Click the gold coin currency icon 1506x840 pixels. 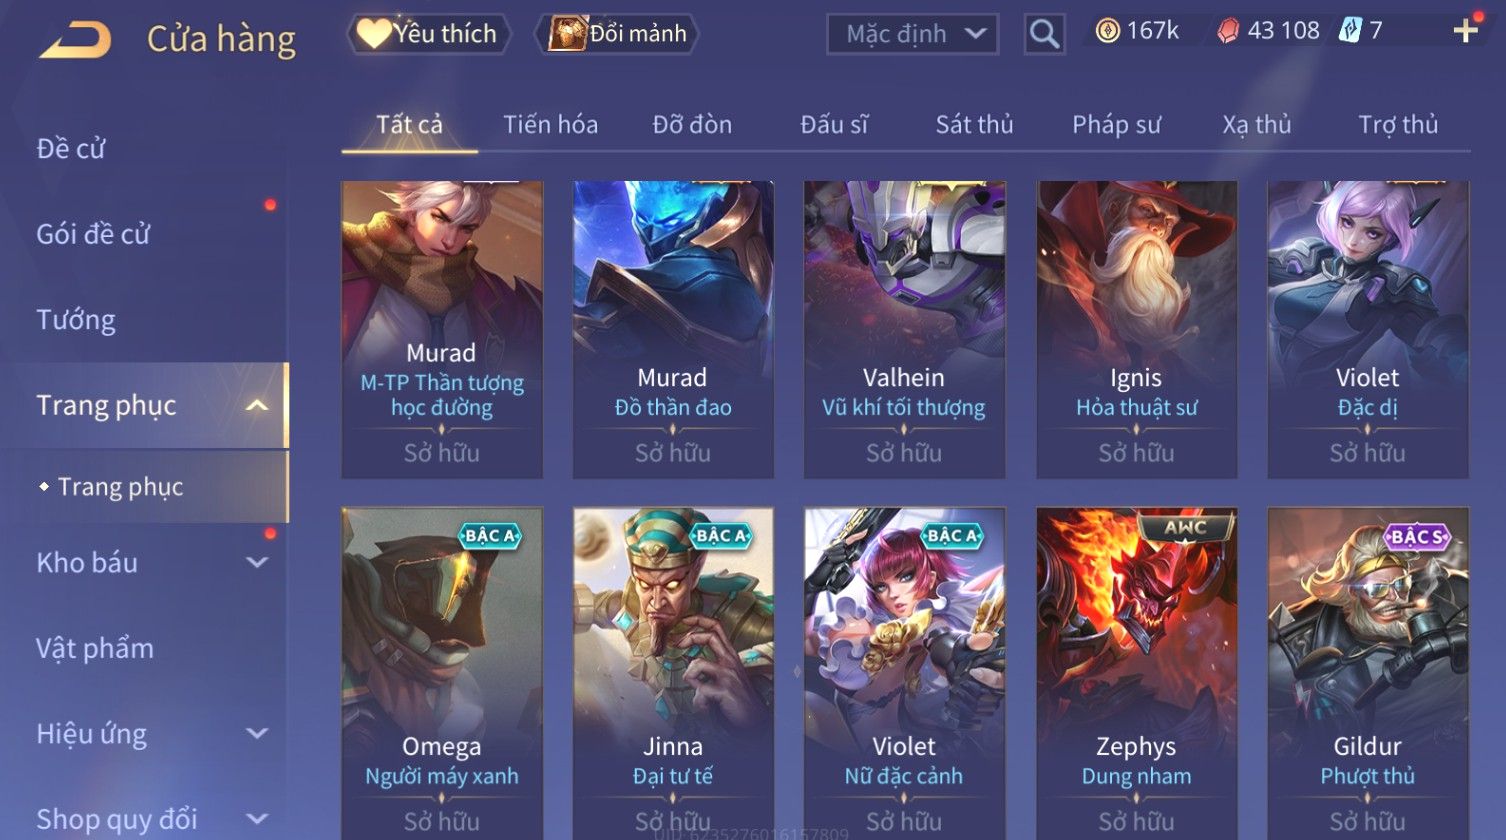[1107, 32]
